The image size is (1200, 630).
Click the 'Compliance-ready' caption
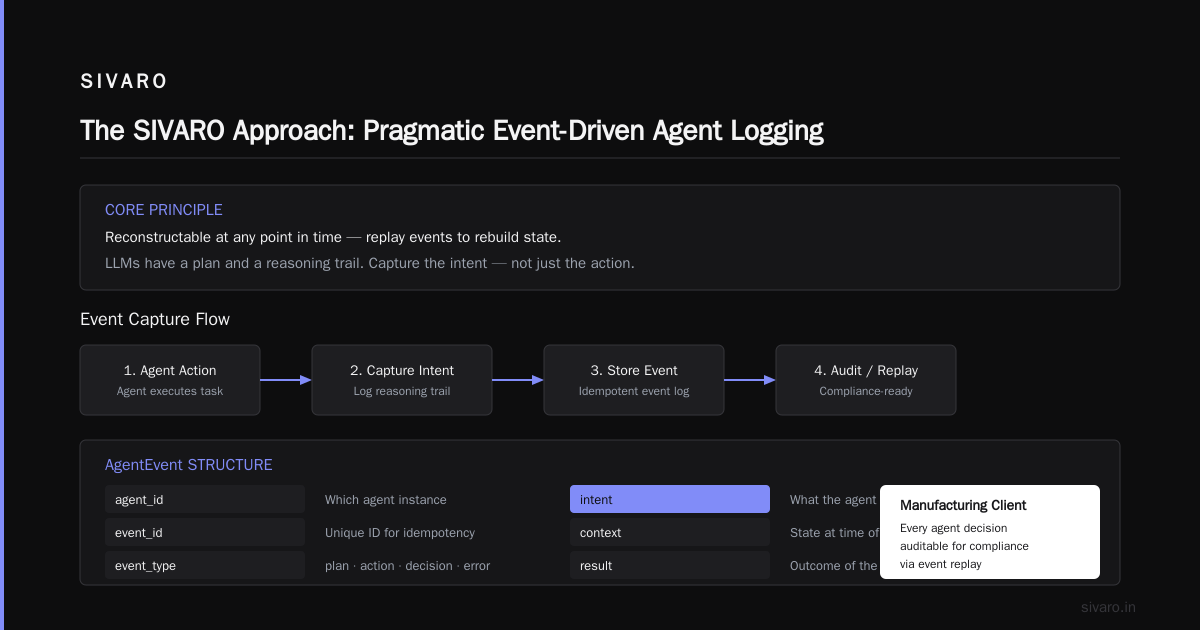coord(866,391)
